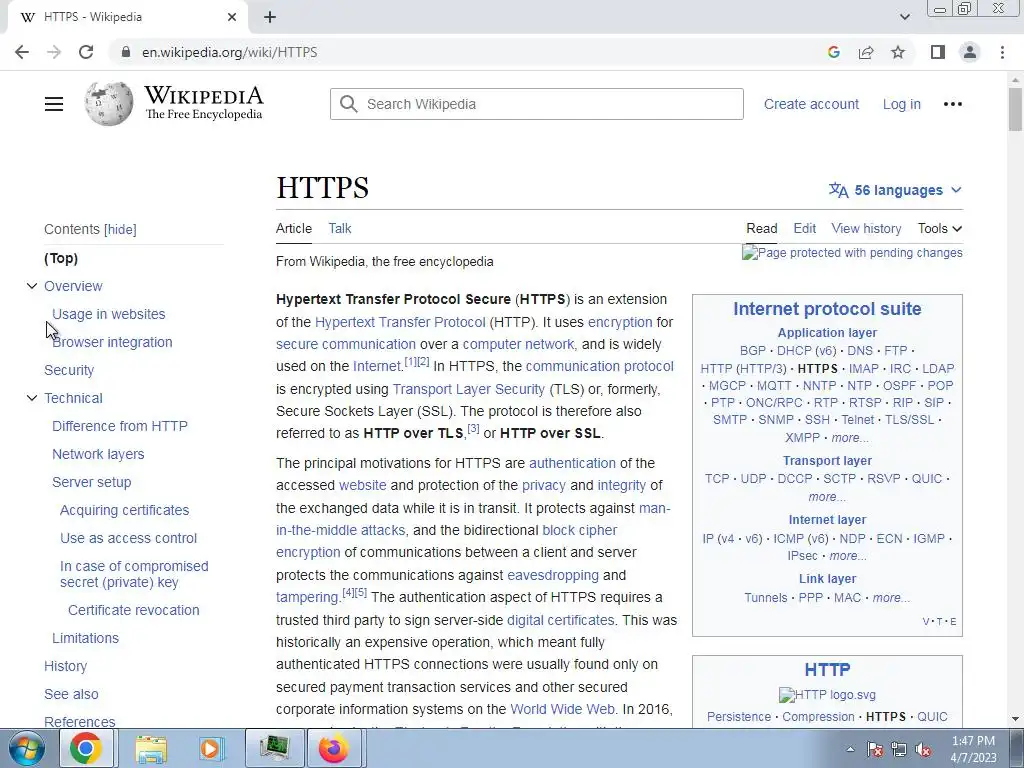
Task: Open Hypertext Transfer Protocol link
Action: coord(400,322)
